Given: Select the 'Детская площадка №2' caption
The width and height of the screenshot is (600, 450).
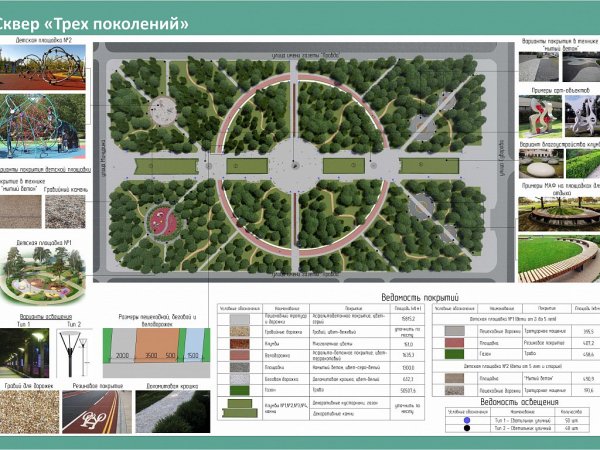Looking at the screenshot, I should (44, 40).
